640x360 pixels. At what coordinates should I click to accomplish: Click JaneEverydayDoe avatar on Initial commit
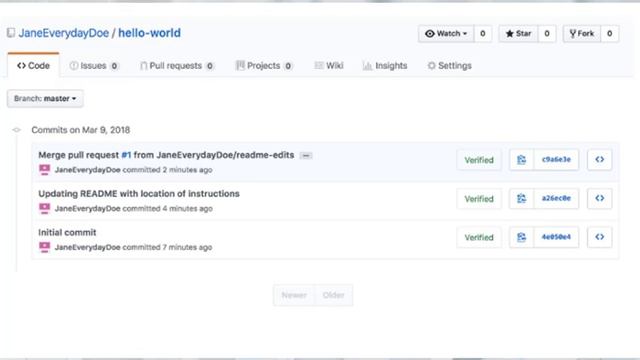pos(44,247)
